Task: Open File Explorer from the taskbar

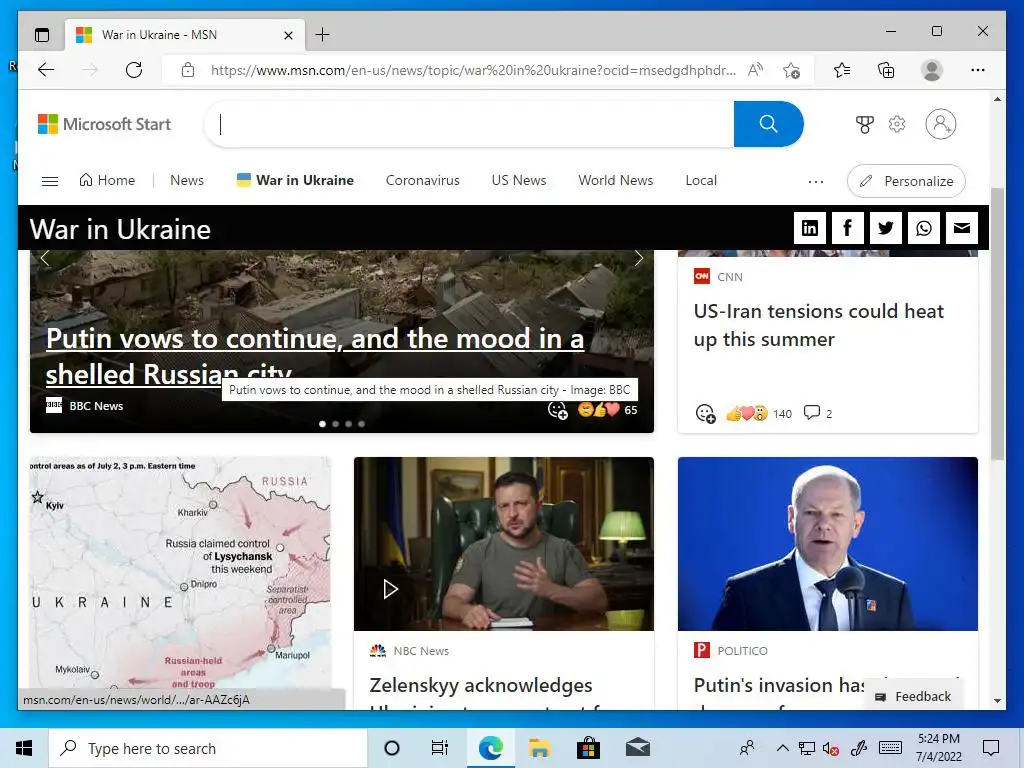Action: [x=539, y=748]
